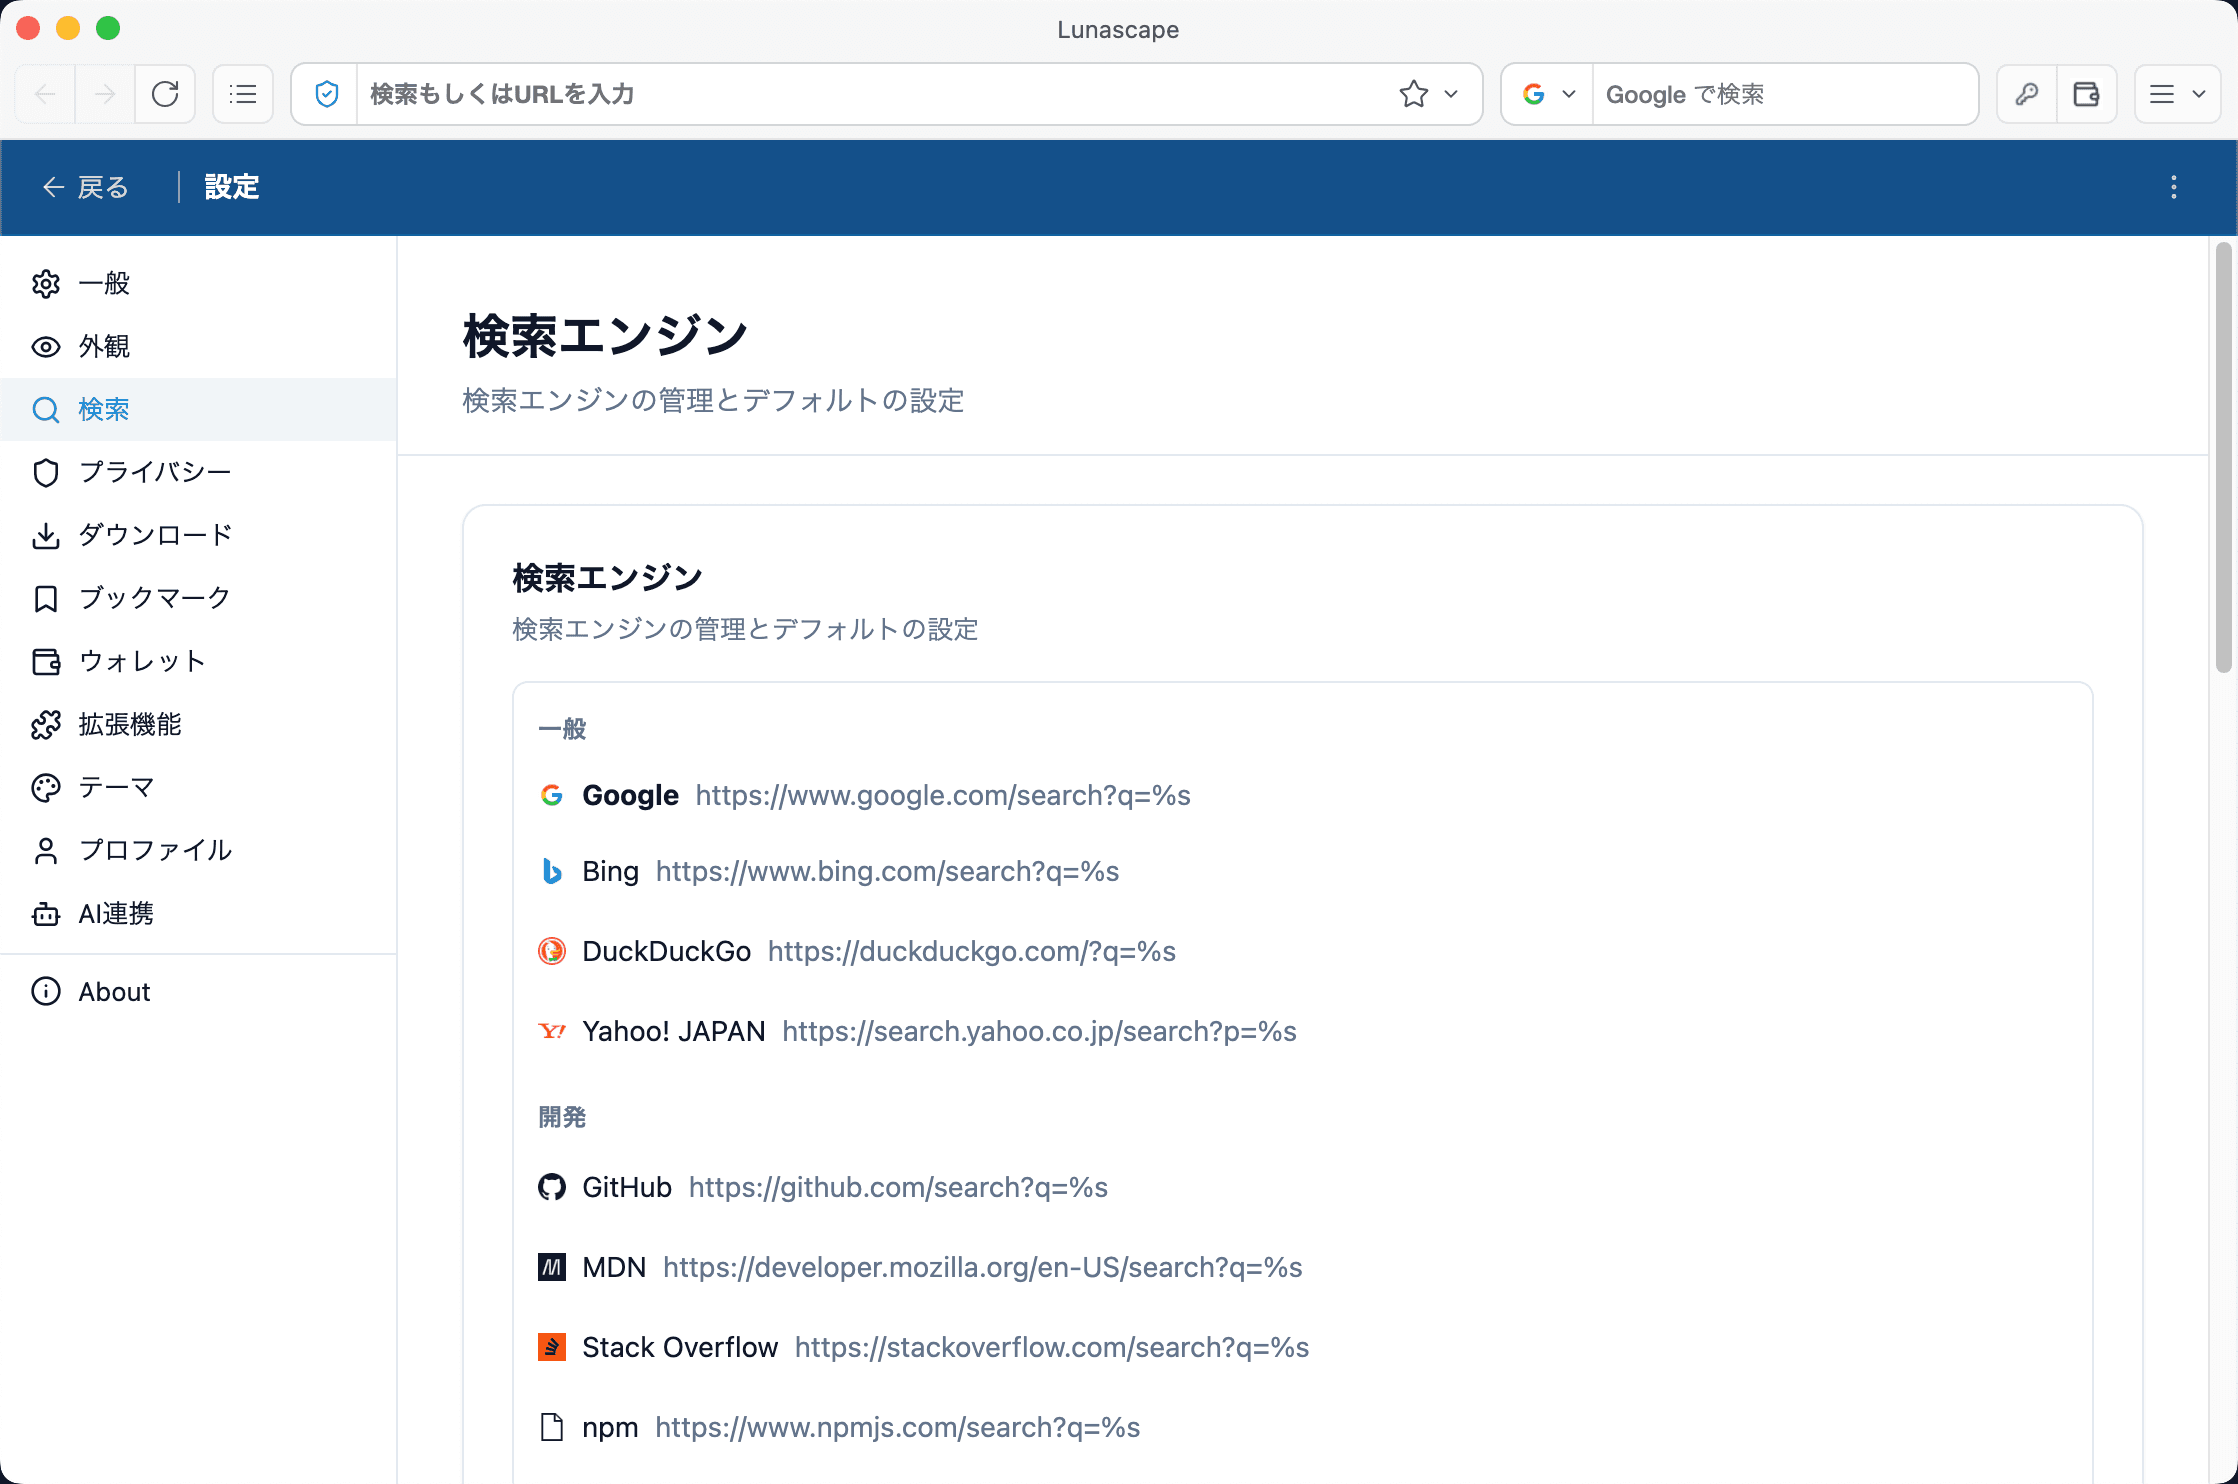Viewport: 2238px width, 1484px height.
Task: Open テーマ settings
Action: [x=198, y=787]
